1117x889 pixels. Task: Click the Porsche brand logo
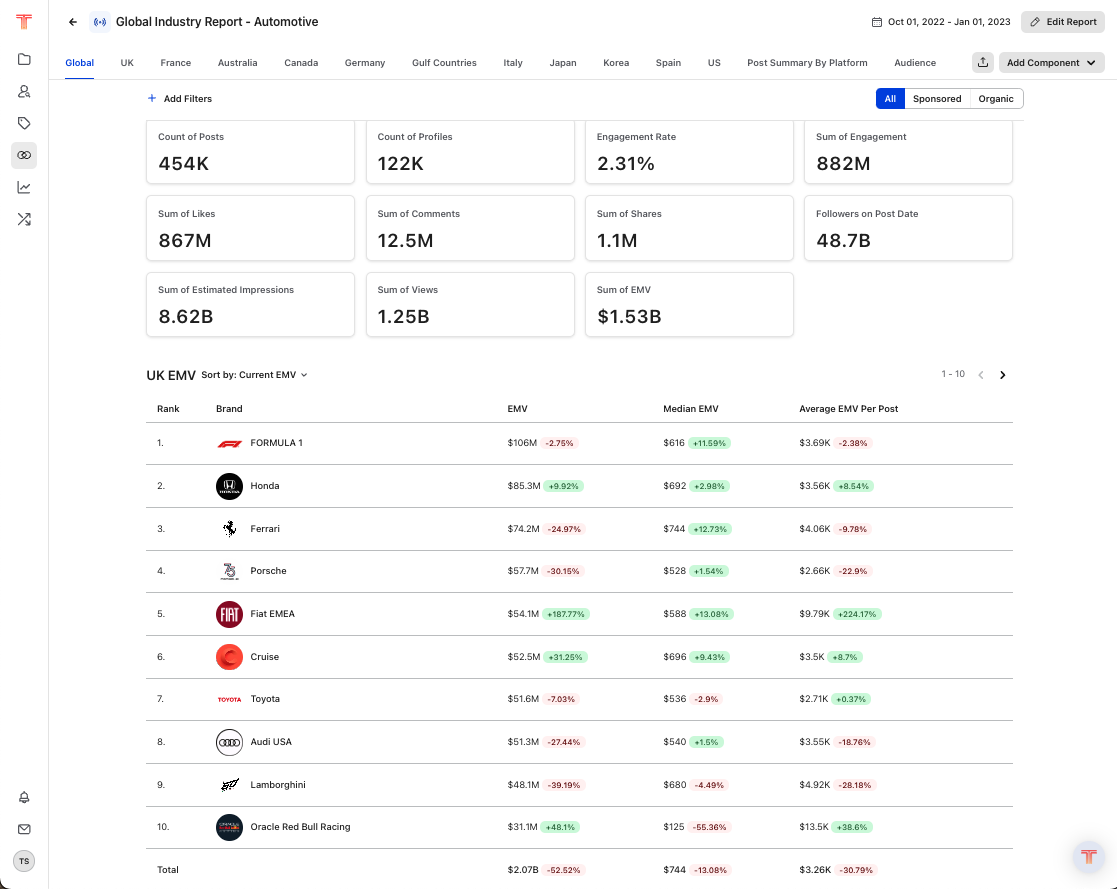[229, 571]
